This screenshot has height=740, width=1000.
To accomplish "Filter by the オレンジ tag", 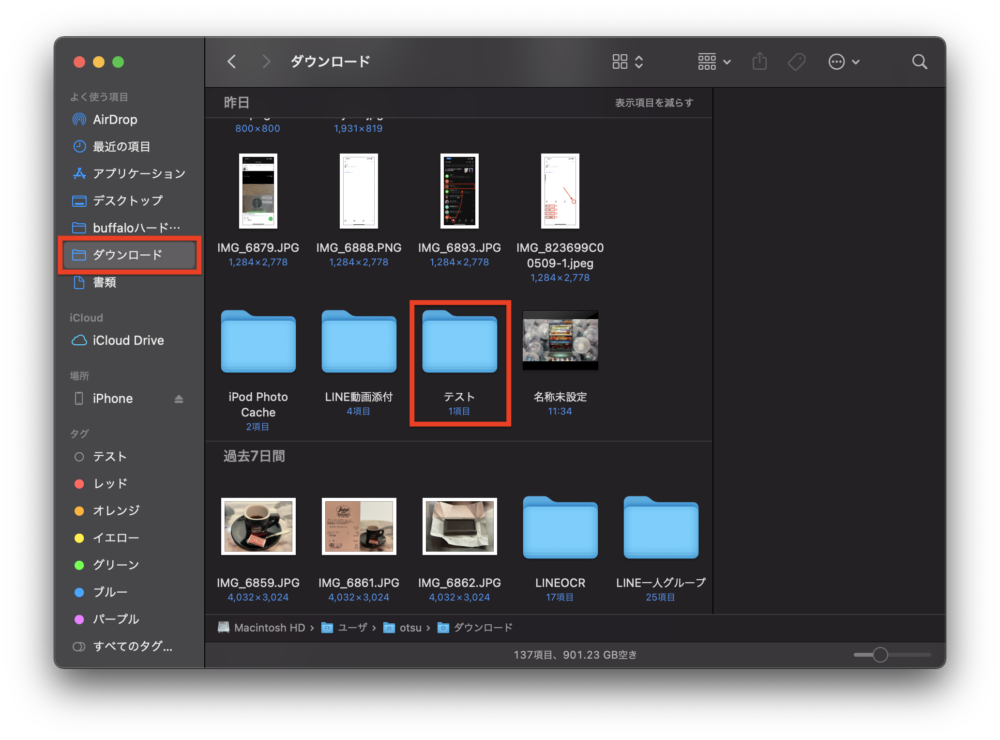I will click(x=129, y=510).
